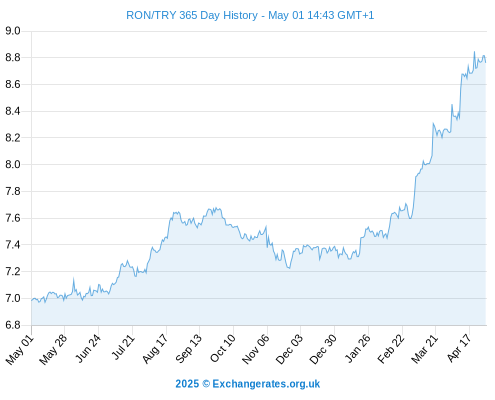Click the Dec 30 x-axis date label
Screen dimensions: 495x400
coord(323,349)
